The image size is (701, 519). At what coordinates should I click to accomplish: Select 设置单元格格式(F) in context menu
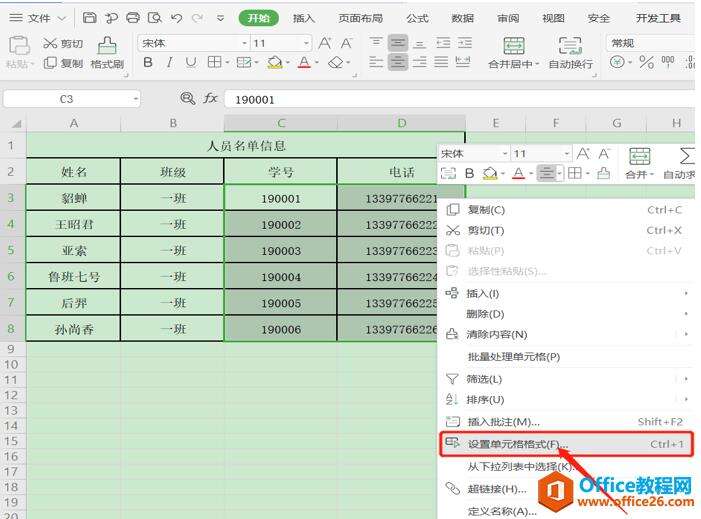pyautogui.click(x=517, y=443)
